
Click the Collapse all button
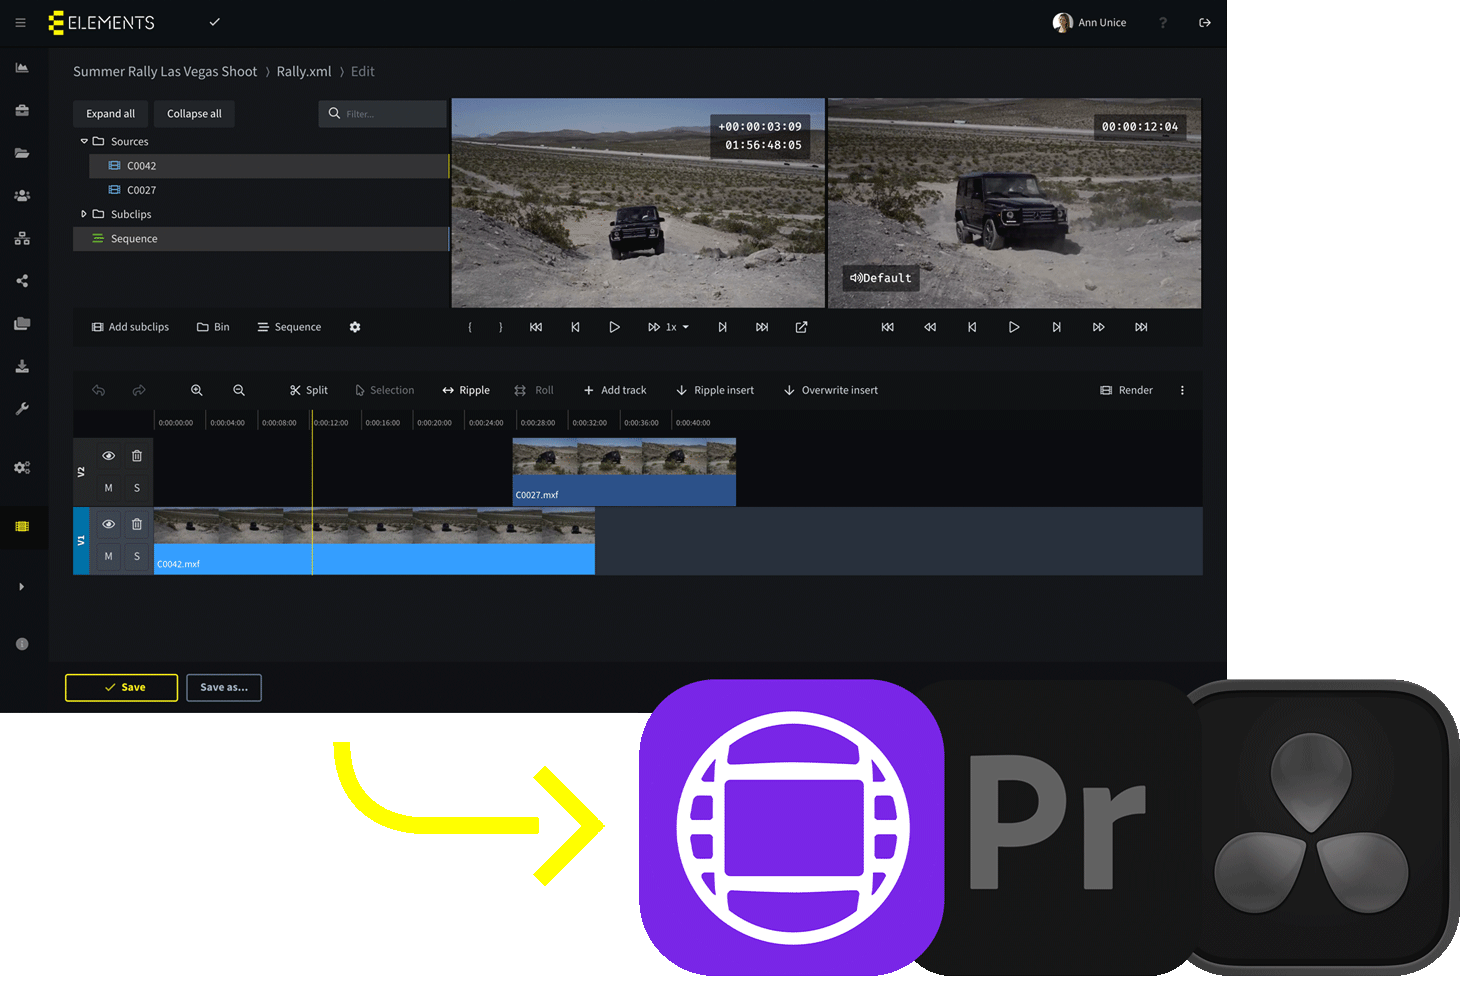194,114
